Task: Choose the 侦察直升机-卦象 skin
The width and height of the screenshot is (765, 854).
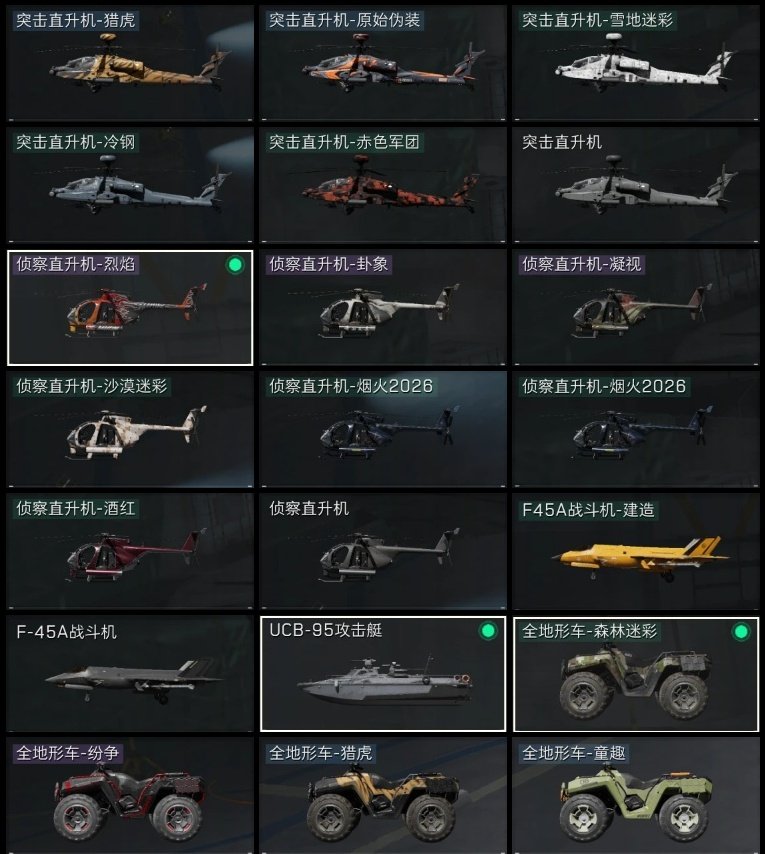Action: click(x=383, y=308)
